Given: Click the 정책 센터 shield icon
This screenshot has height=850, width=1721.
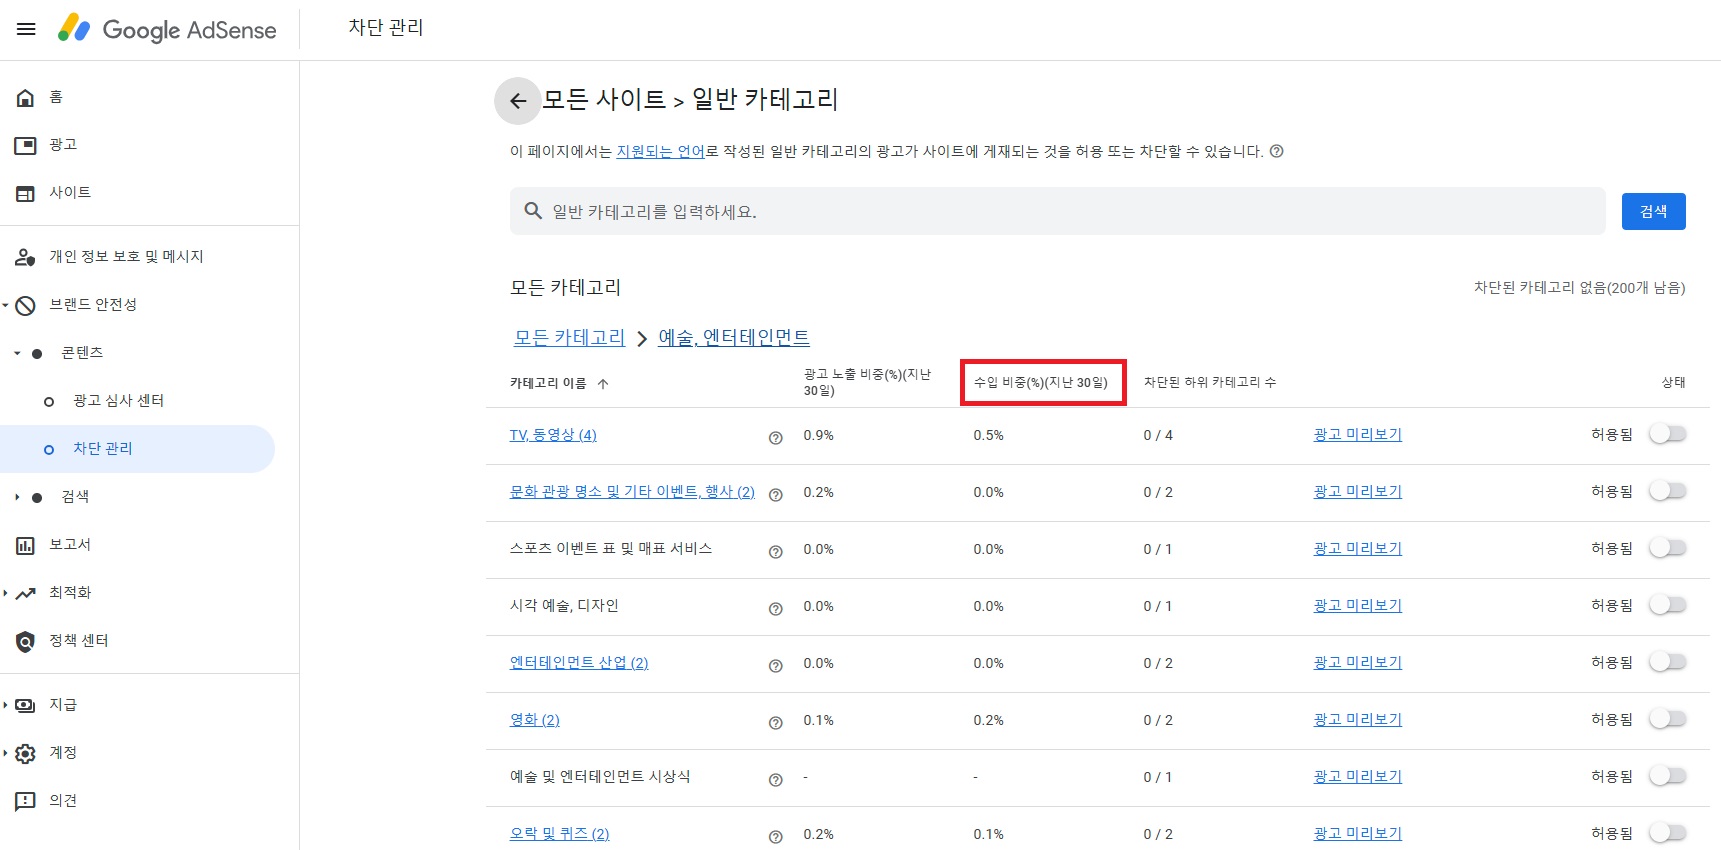Looking at the screenshot, I should tap(25, 641).
